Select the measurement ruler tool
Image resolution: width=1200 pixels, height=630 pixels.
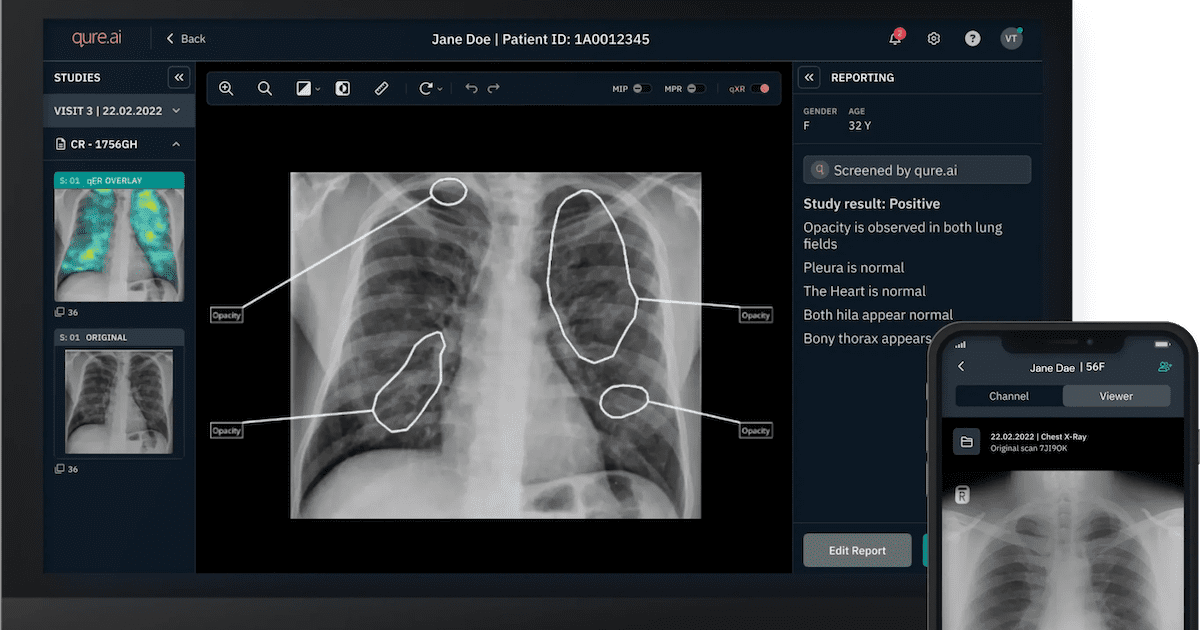point(381,88)
